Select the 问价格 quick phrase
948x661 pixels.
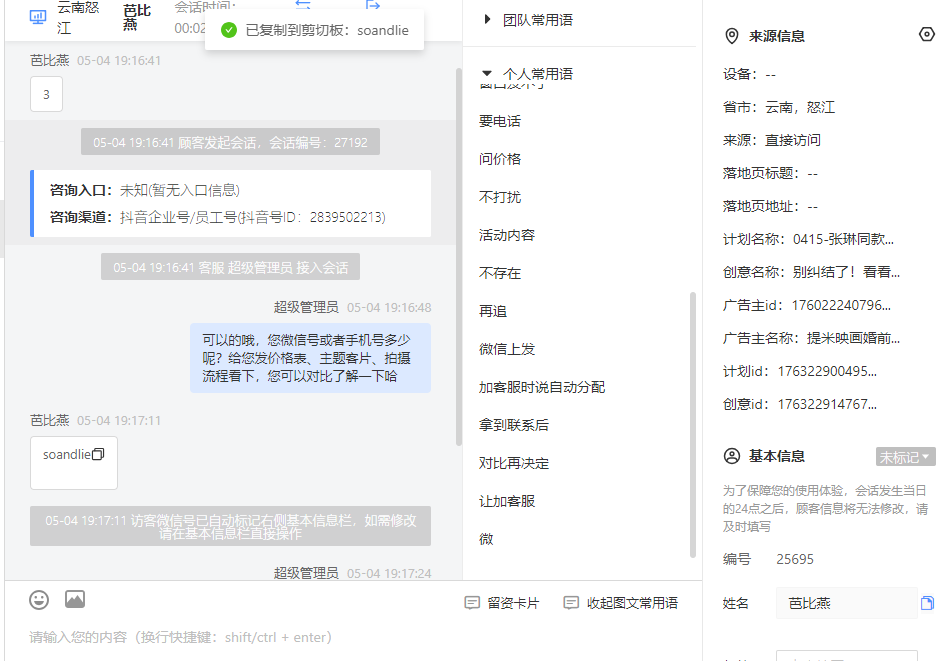pyautogui.click(x=500, y=159)
